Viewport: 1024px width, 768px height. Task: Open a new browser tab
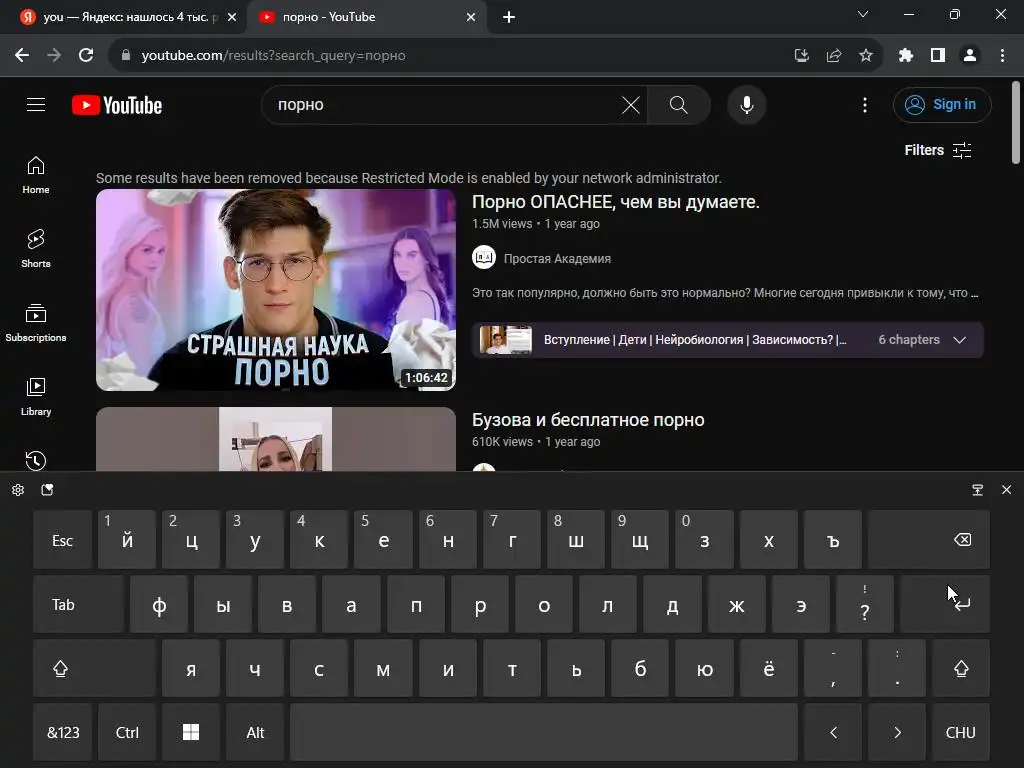pos(509,17)
